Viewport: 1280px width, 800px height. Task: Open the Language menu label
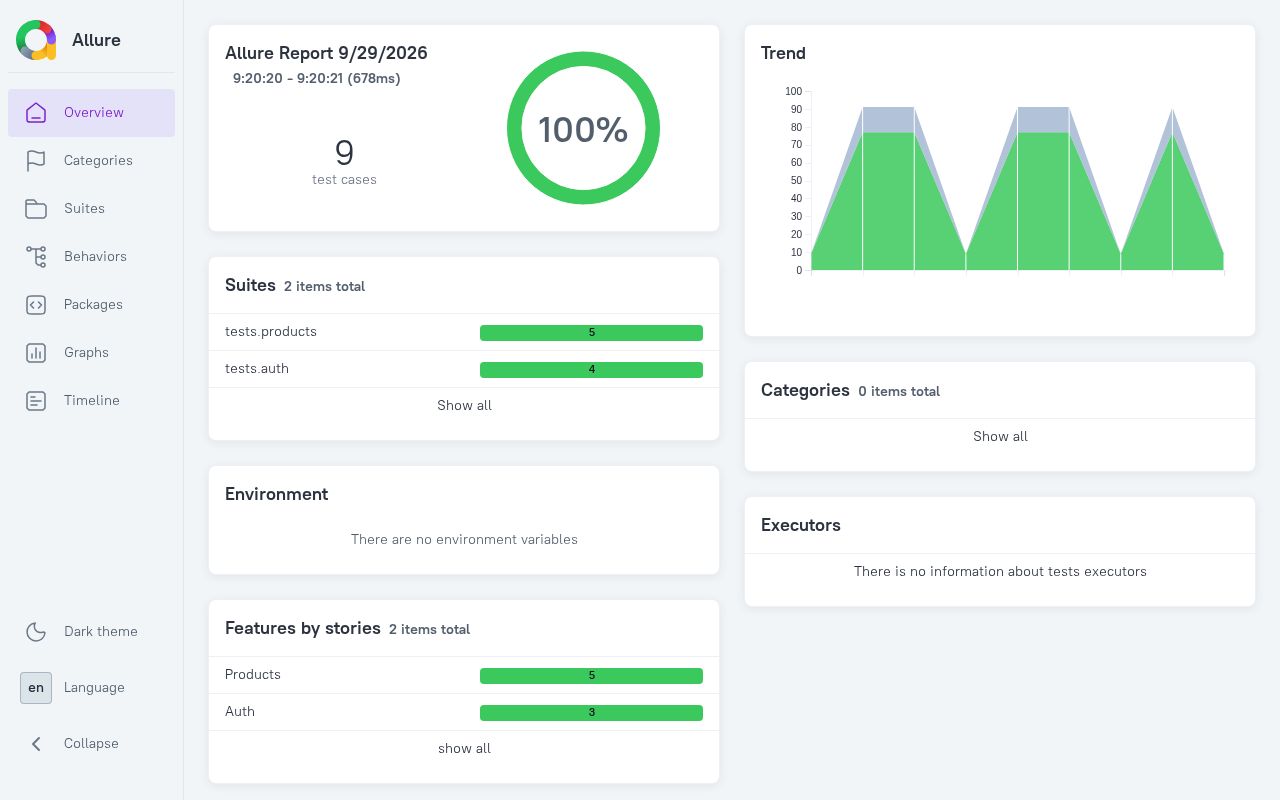94,687
